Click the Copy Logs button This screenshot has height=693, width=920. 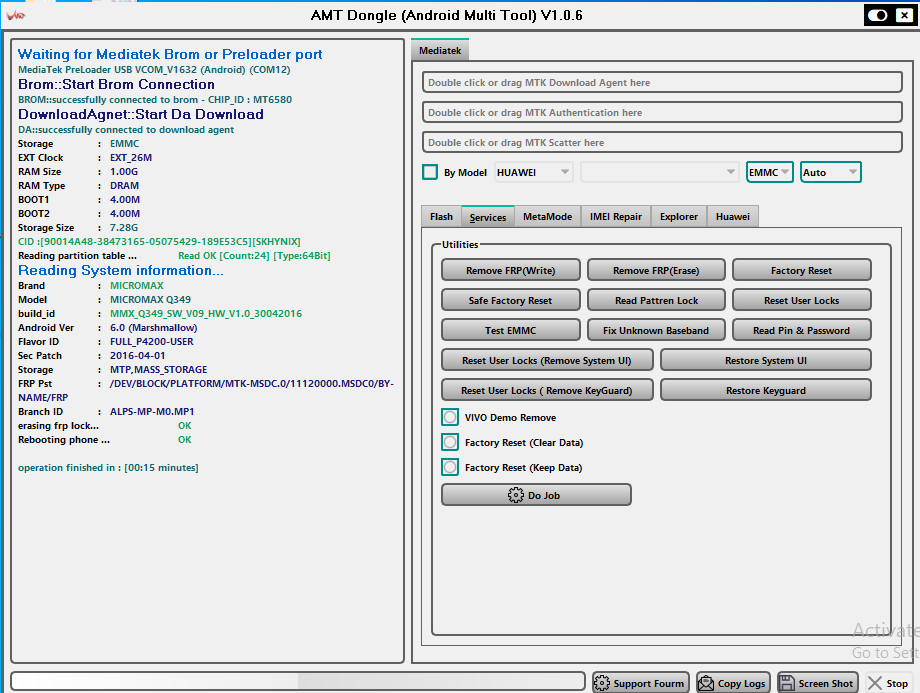pos(733,683)
